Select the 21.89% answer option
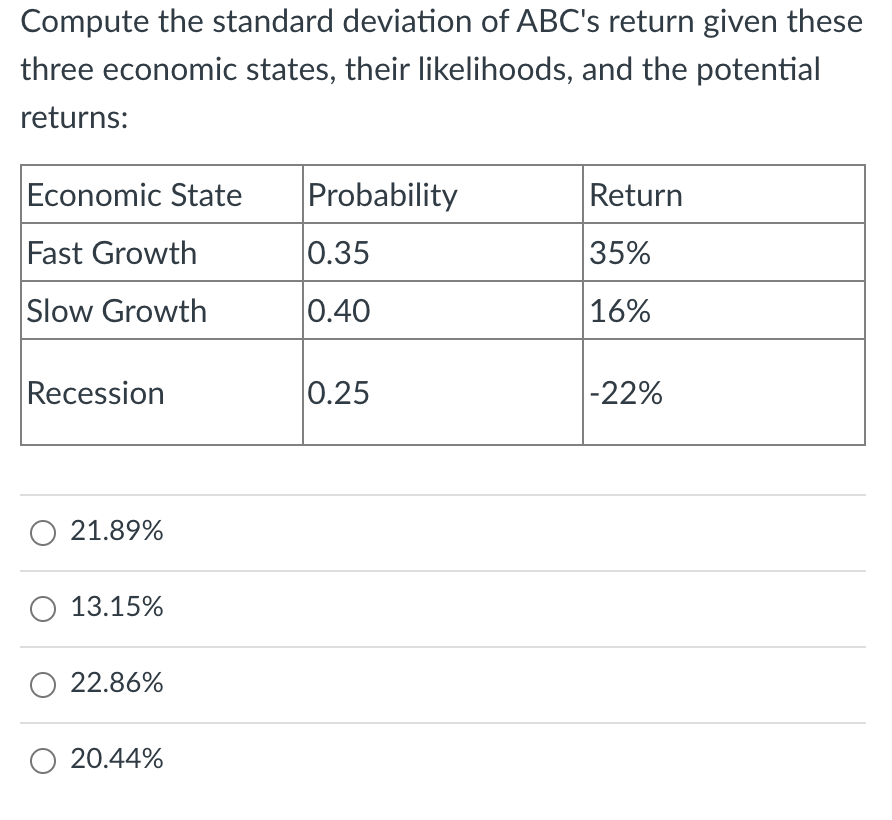 coord(42,532)
